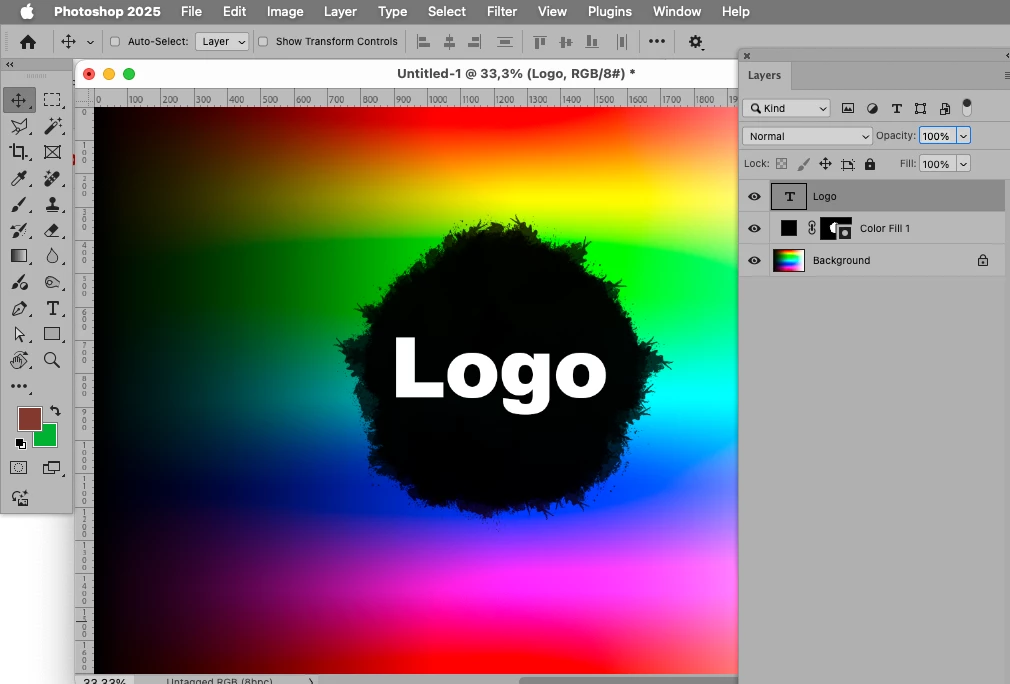Filter layers by type layers icon
Viewport: 1010px width, 684px height.
click(896, 108)
